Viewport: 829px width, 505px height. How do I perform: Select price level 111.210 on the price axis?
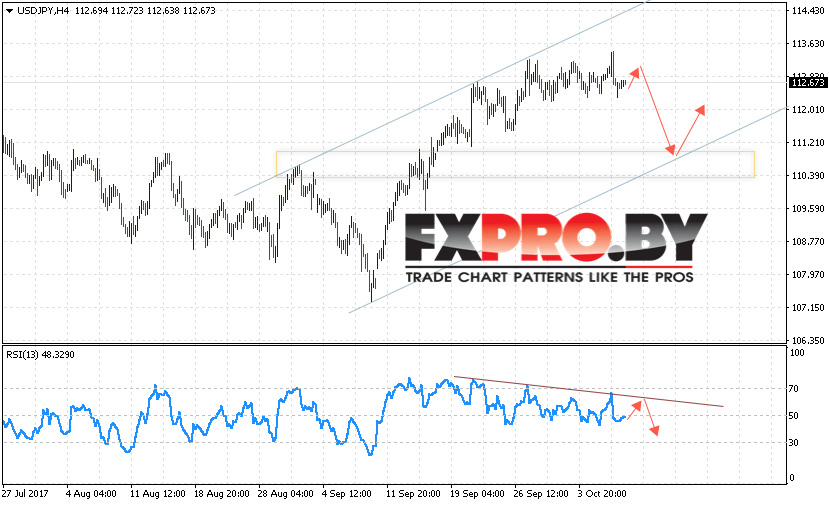point(808,143)
